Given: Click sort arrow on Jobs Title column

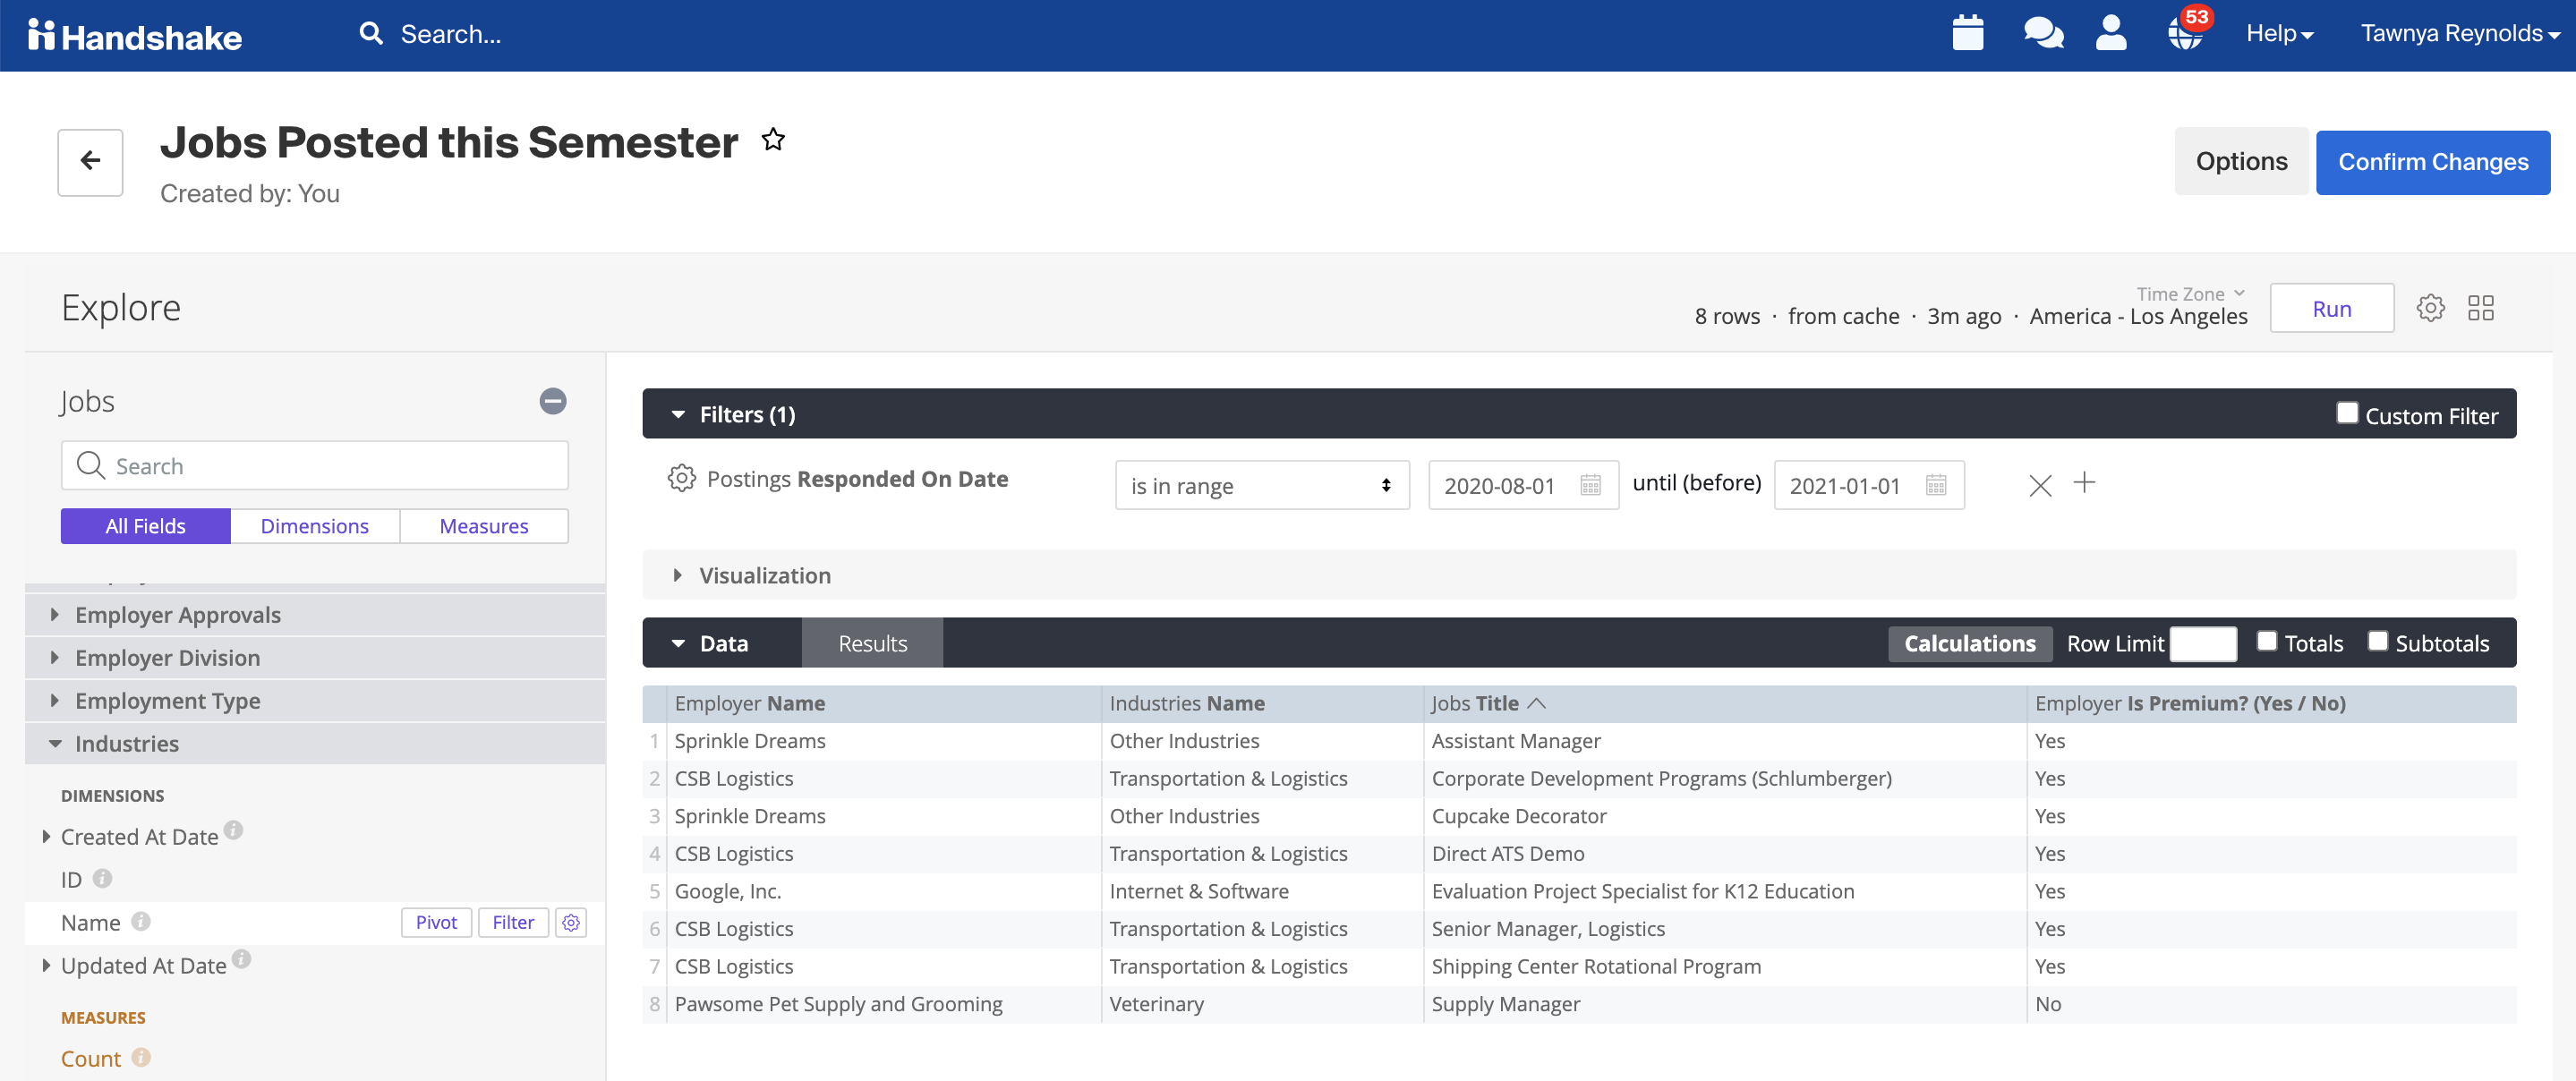Looking at the screenshot, I should [x=1537, y=703].
